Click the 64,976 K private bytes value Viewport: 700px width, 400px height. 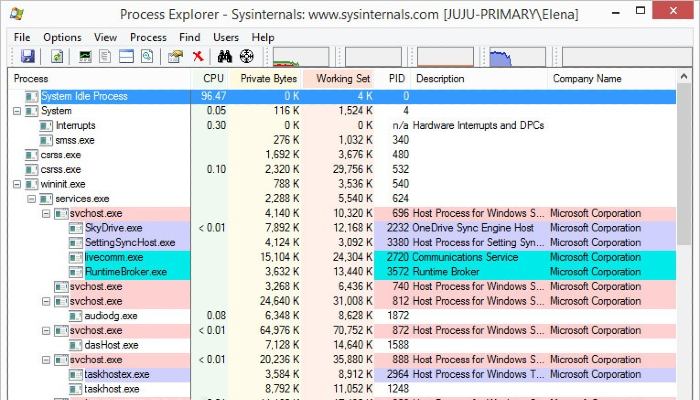[279, 330]
